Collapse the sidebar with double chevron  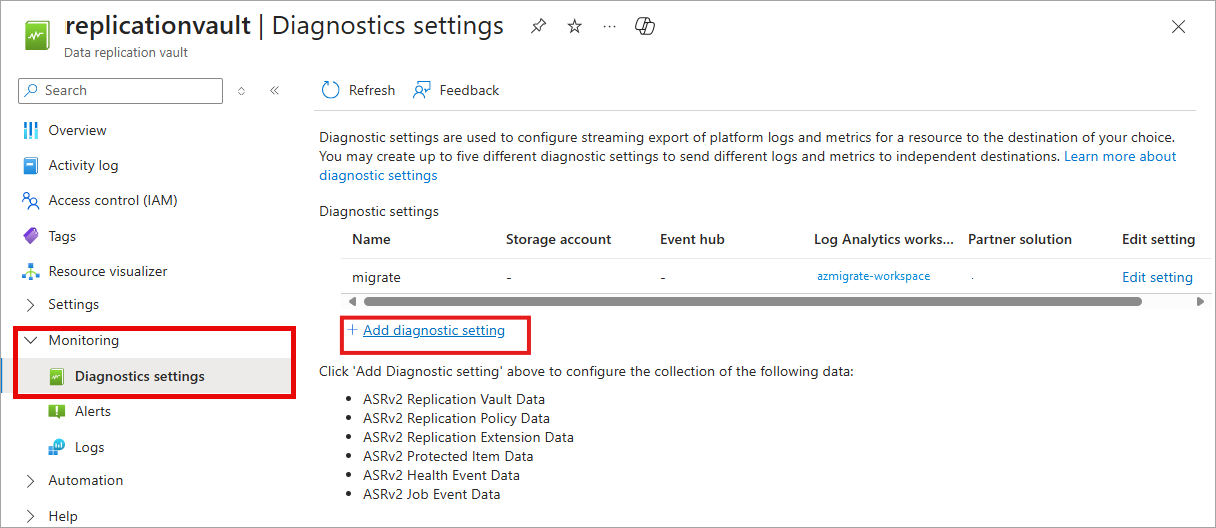pyautogui.click(x=274, y=90)
